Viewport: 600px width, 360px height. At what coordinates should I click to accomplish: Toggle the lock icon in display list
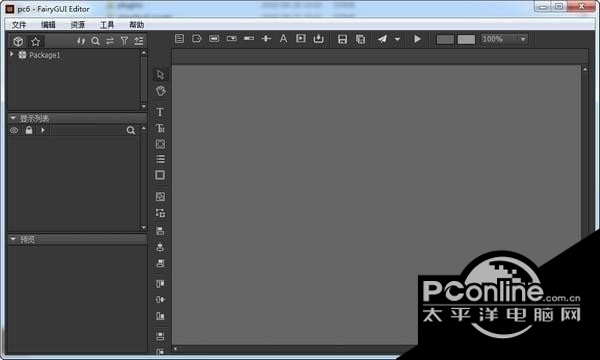point(29,130)
